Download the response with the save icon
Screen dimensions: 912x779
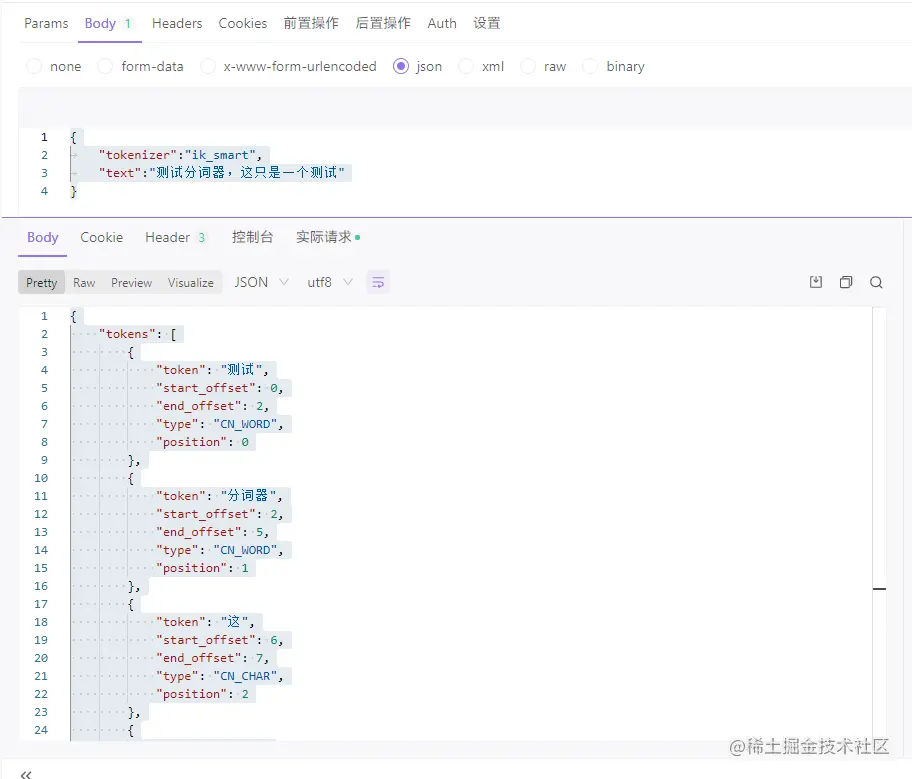816,283
